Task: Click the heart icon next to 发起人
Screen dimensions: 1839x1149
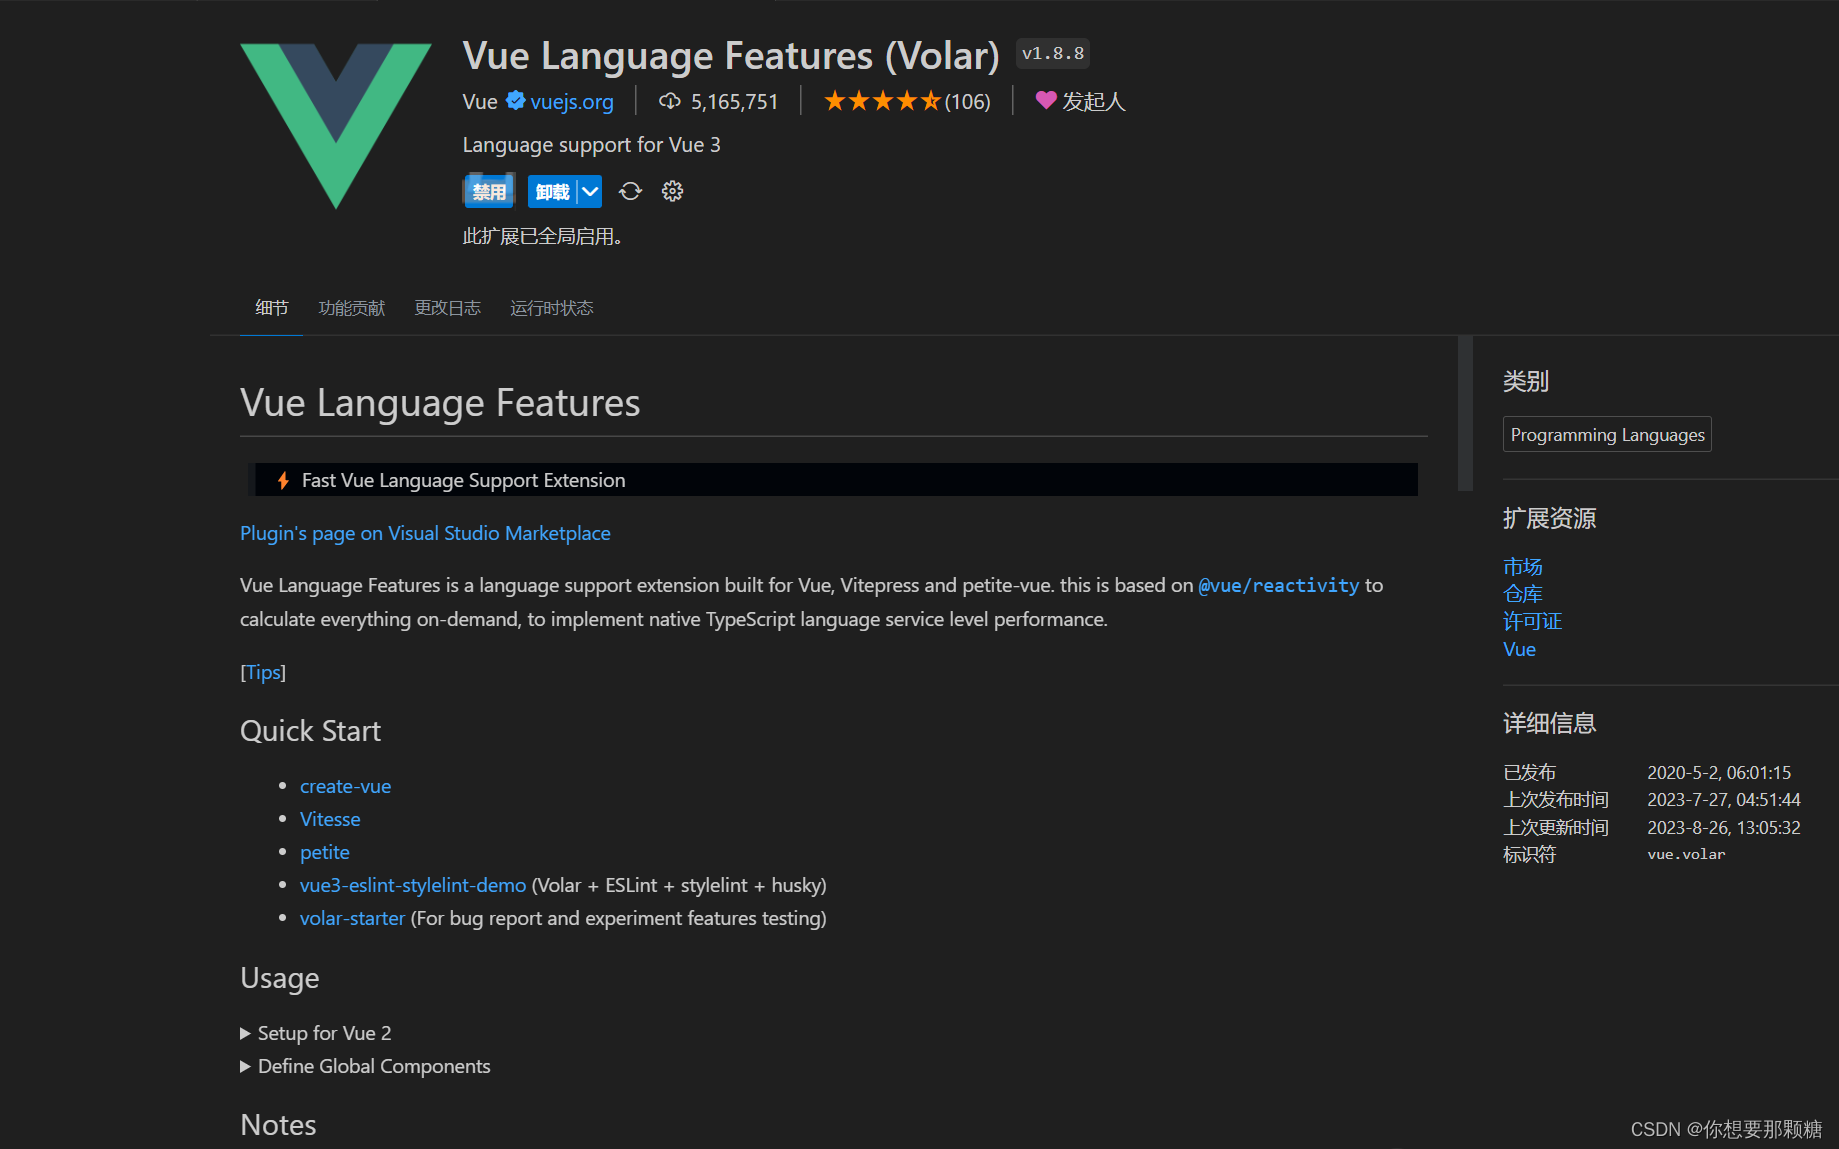Action: [1046, 100]
